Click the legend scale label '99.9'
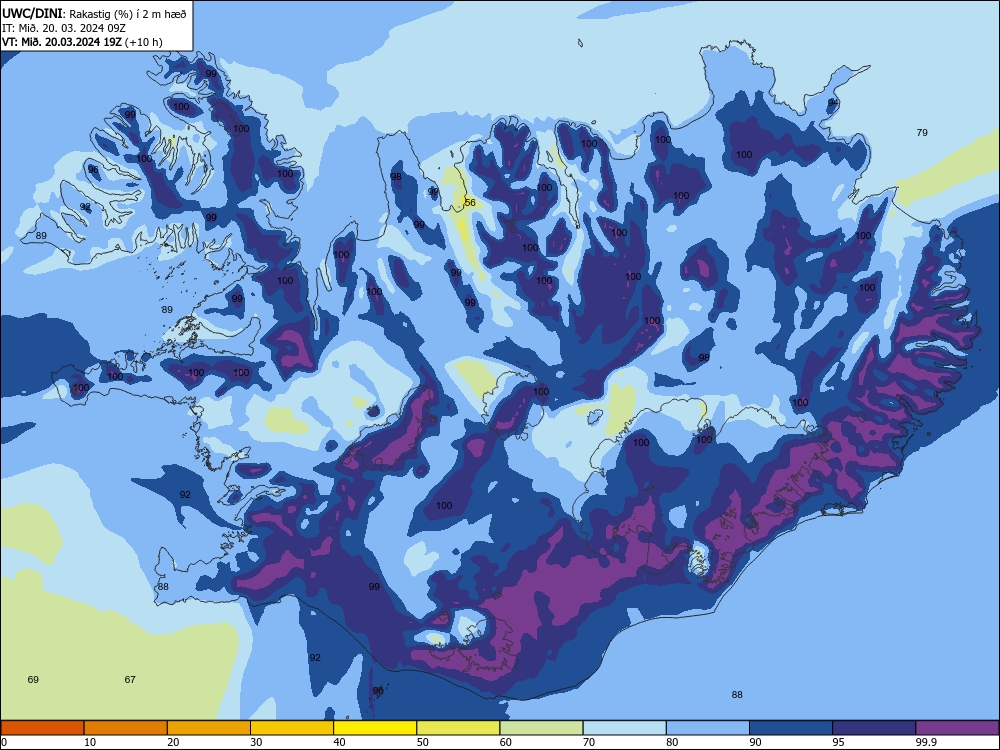Image resolution: width=1000 pixels, height=750 pixels. [x=925, y=742]
